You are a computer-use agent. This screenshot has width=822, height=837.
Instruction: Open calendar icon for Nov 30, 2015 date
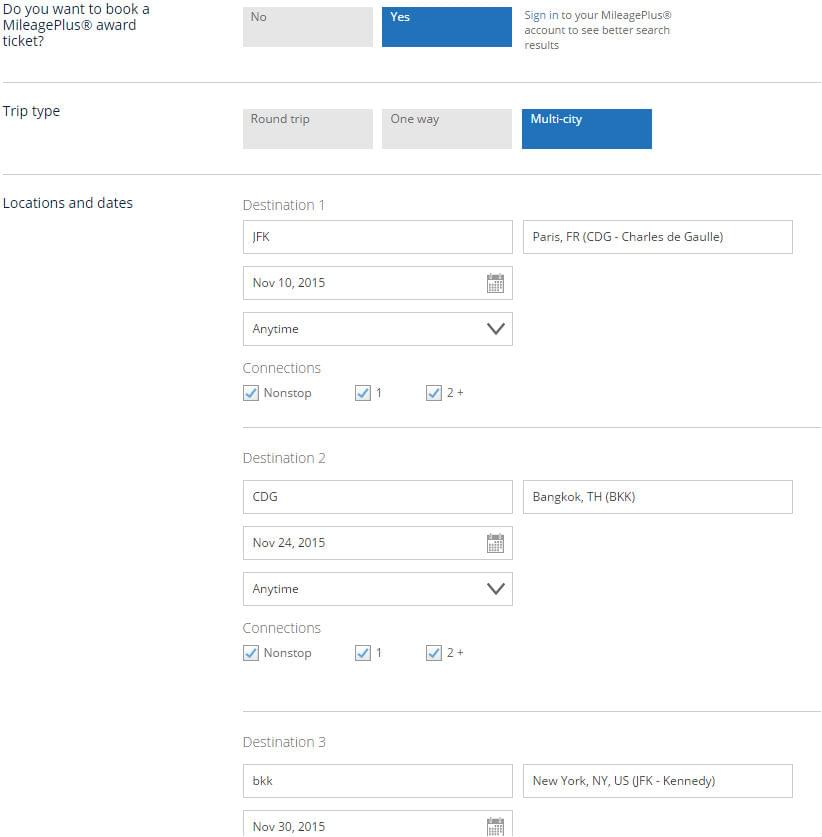(x=495, y=826)
